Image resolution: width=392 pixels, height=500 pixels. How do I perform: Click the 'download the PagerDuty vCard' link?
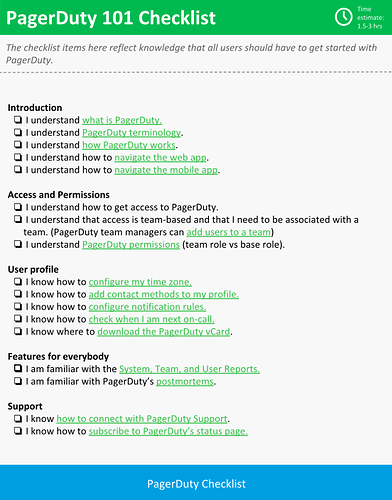tap(164, 332)
